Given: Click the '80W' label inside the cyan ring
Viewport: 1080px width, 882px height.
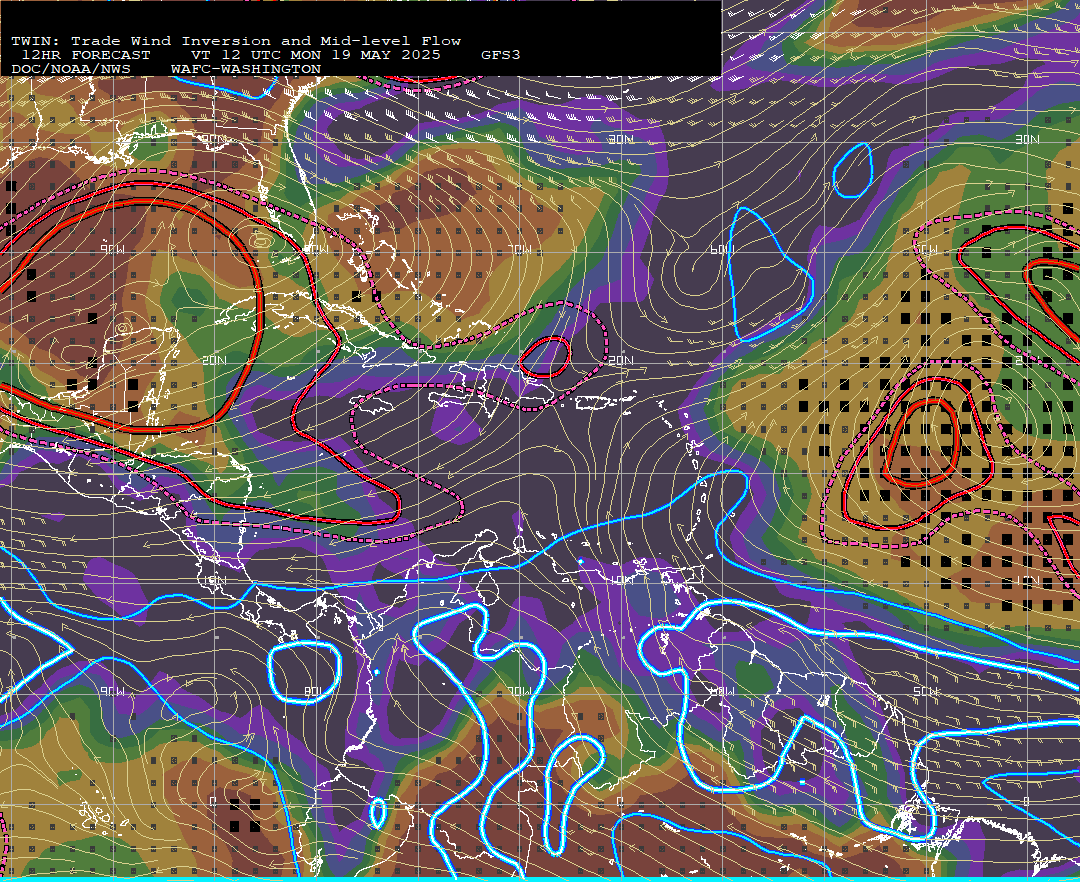Looking at the screenshot, I should (x=313, y=691).
